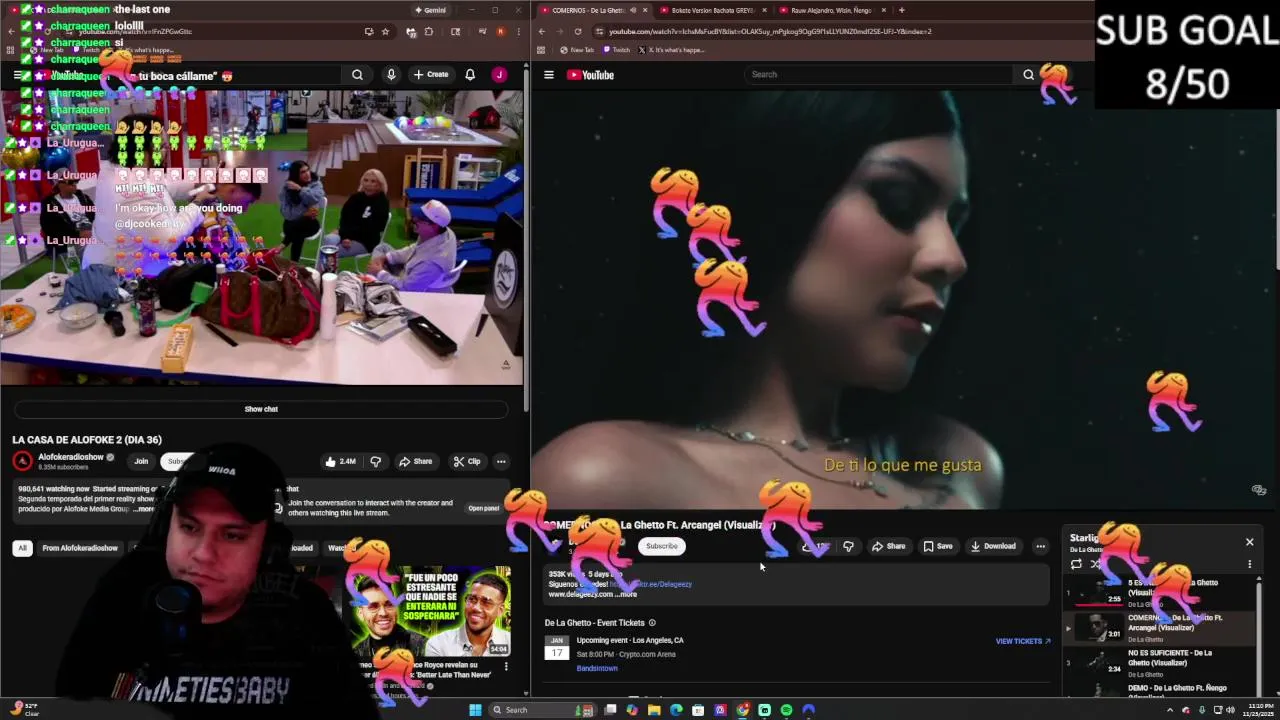Play NO ES SUFICIENTE from playlist
This screenshot has height=720, width=1280.
tap(1160, 662)
